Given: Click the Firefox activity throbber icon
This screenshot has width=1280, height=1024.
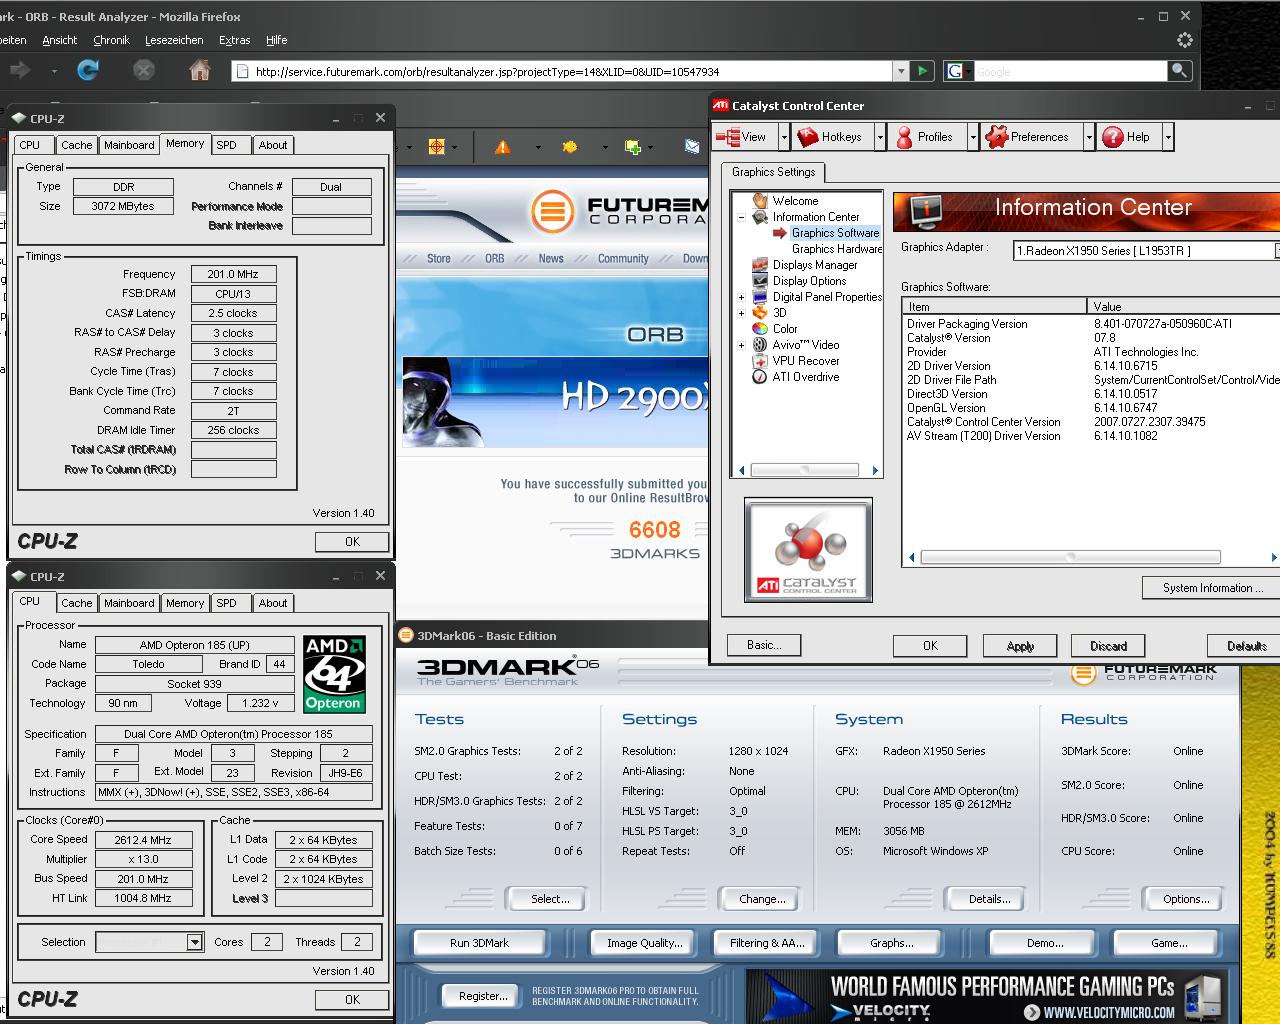Looking at the screenshot, I should [x=1185, y=40].
